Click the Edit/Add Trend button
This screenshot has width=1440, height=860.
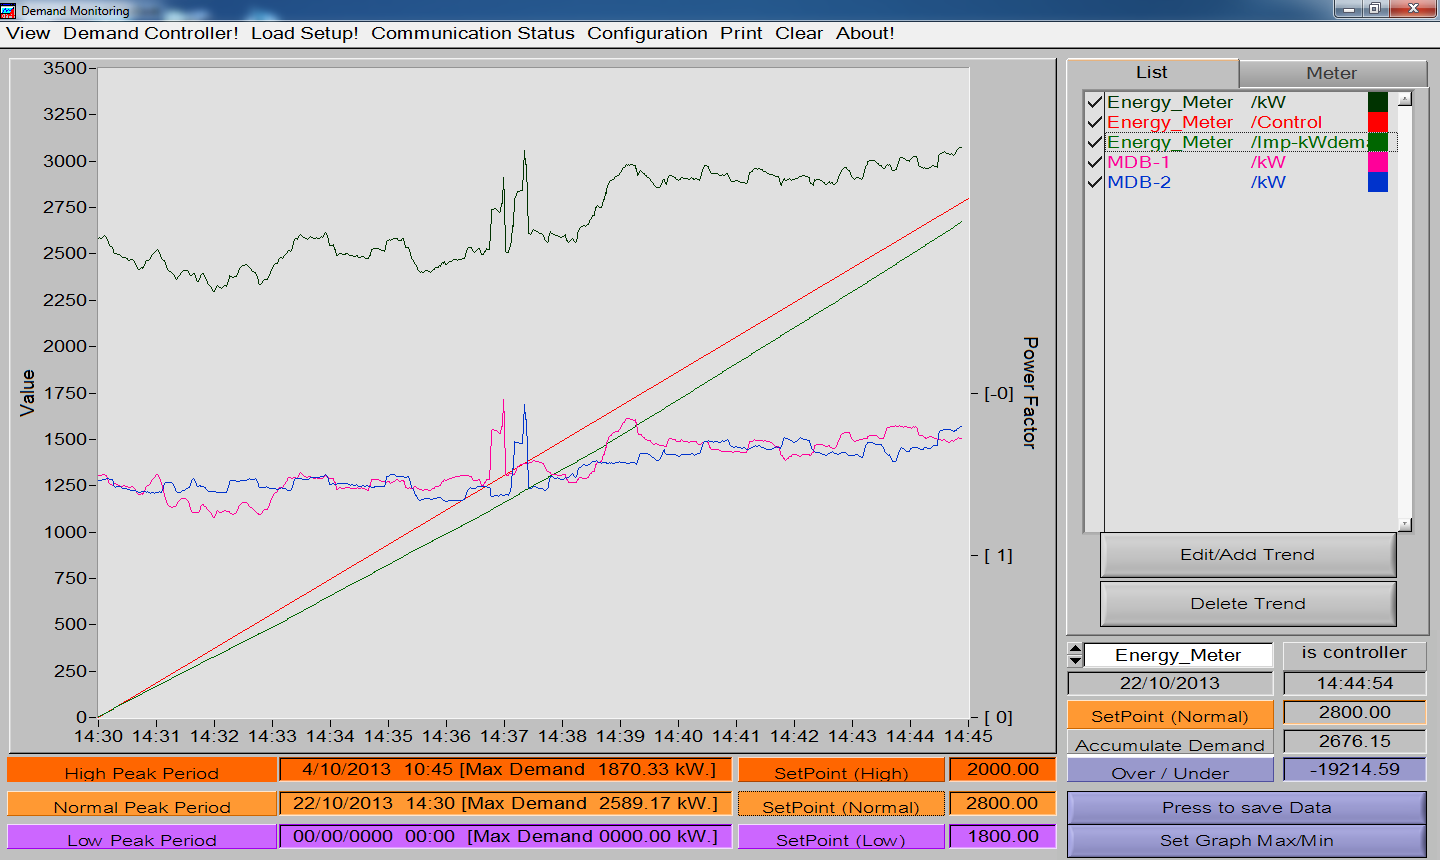(x=1248, y=555)
